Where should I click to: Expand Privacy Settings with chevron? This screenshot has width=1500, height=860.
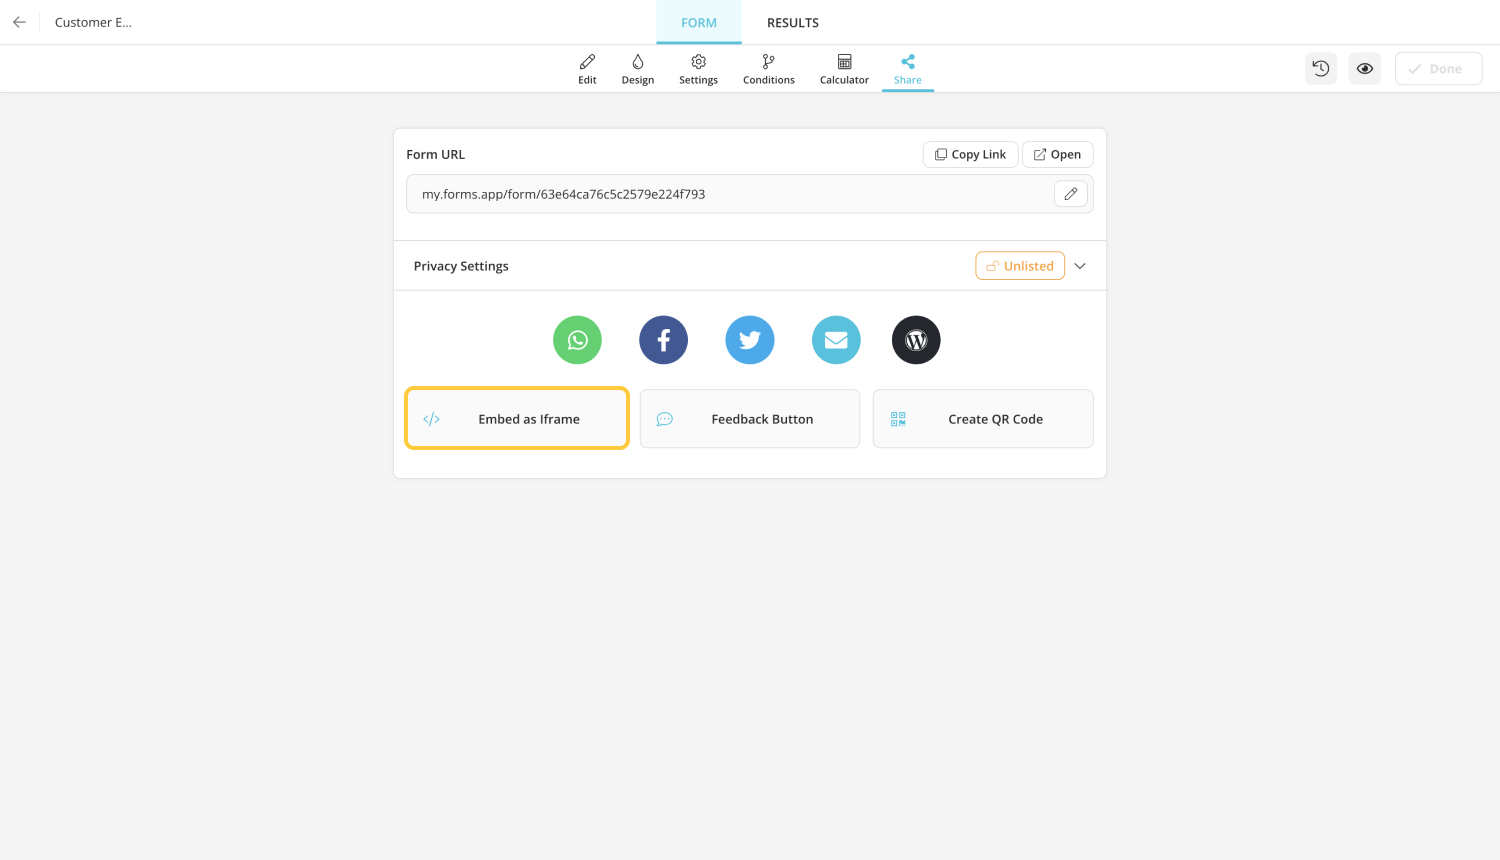click(x=1080, y=266)
